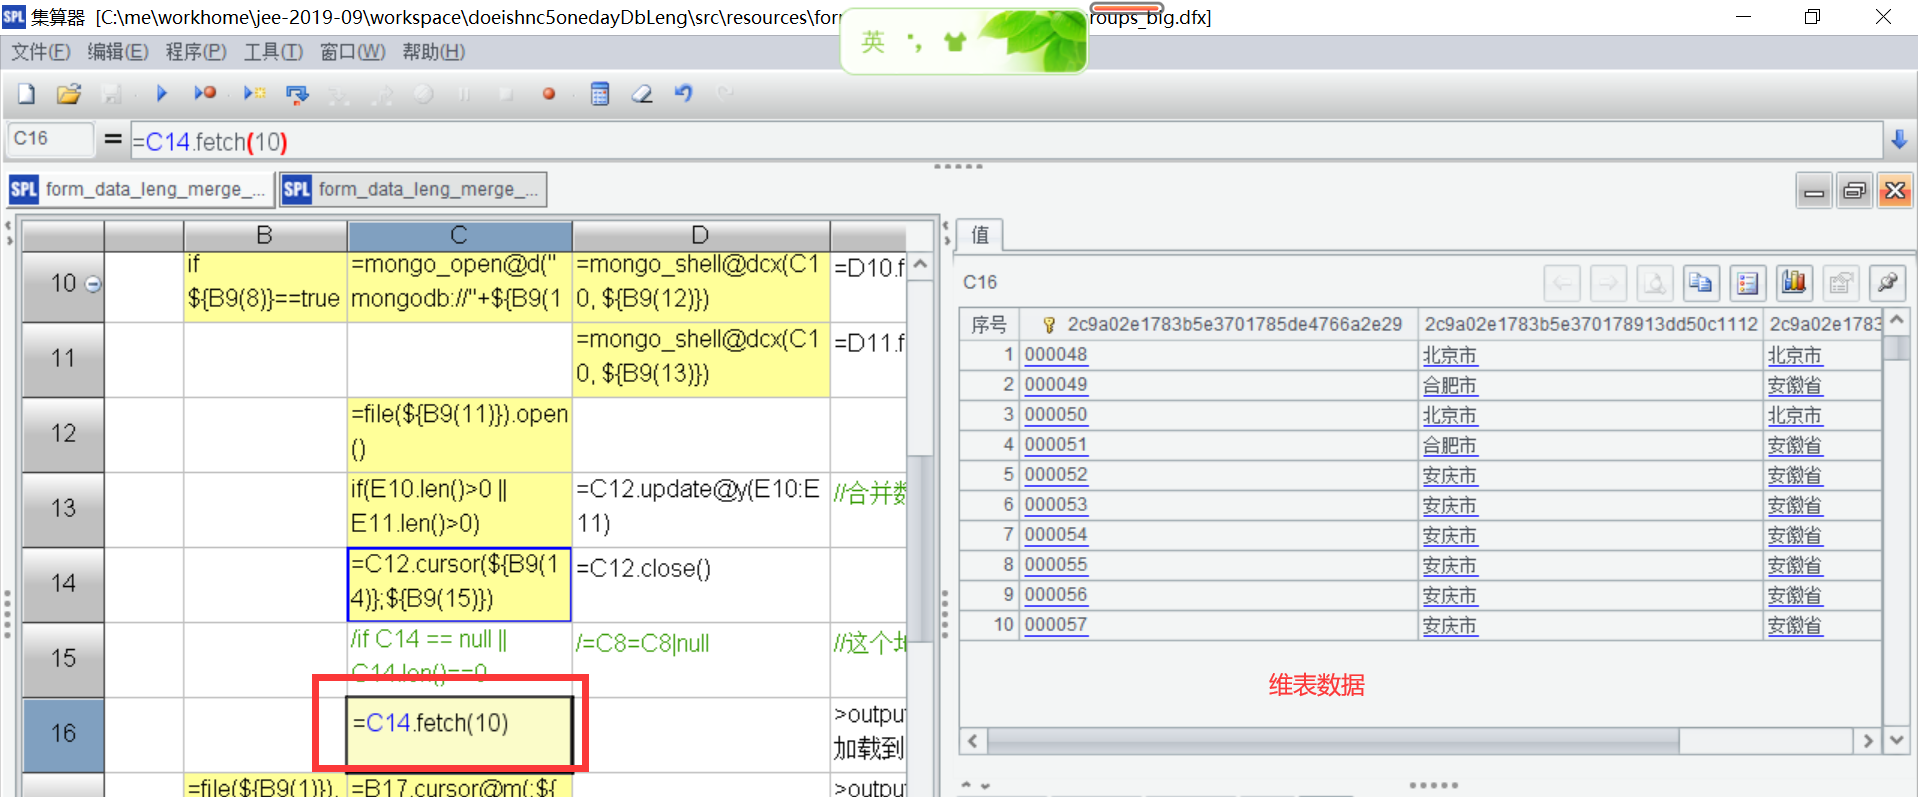Viewport: 1918px width, 797px height.
Task: Open chart view with bar chart icon
Action: (1794, 284)
